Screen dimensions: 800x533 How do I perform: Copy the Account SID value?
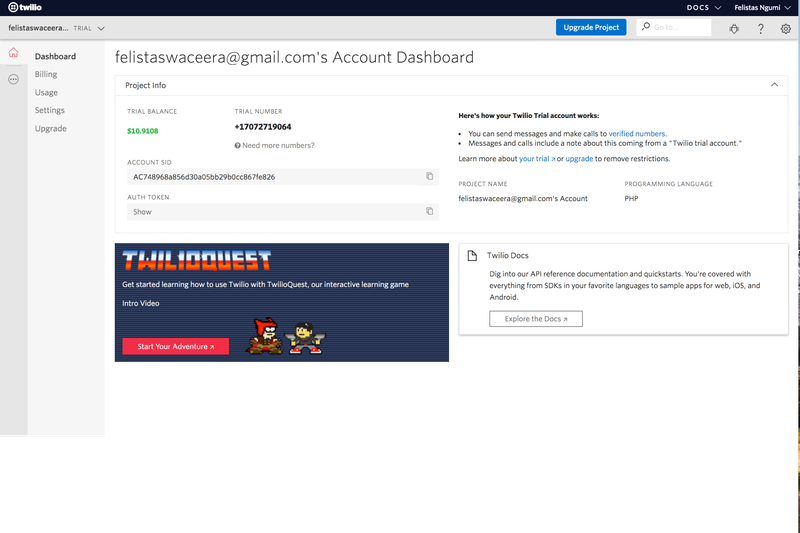click(x=430, y=177)
